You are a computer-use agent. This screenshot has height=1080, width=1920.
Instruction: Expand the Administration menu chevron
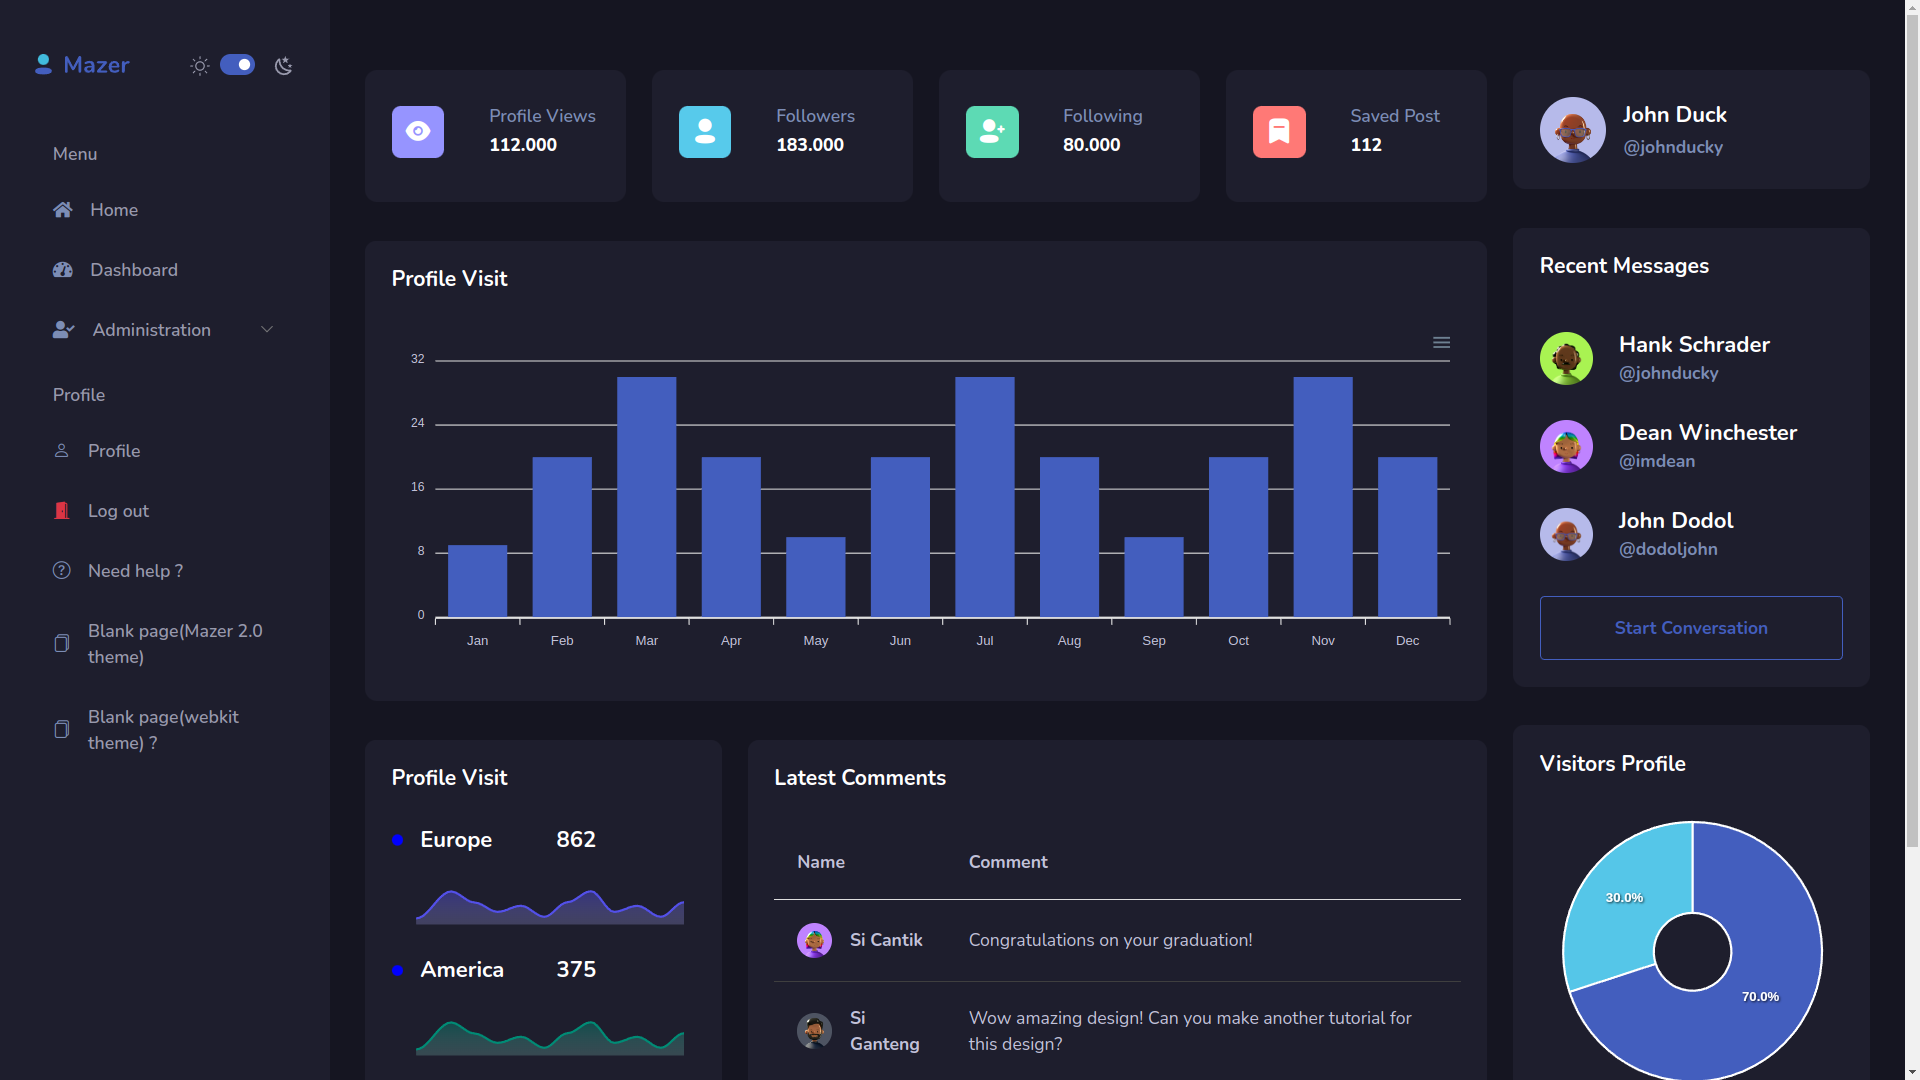click(x=267, y=330)
